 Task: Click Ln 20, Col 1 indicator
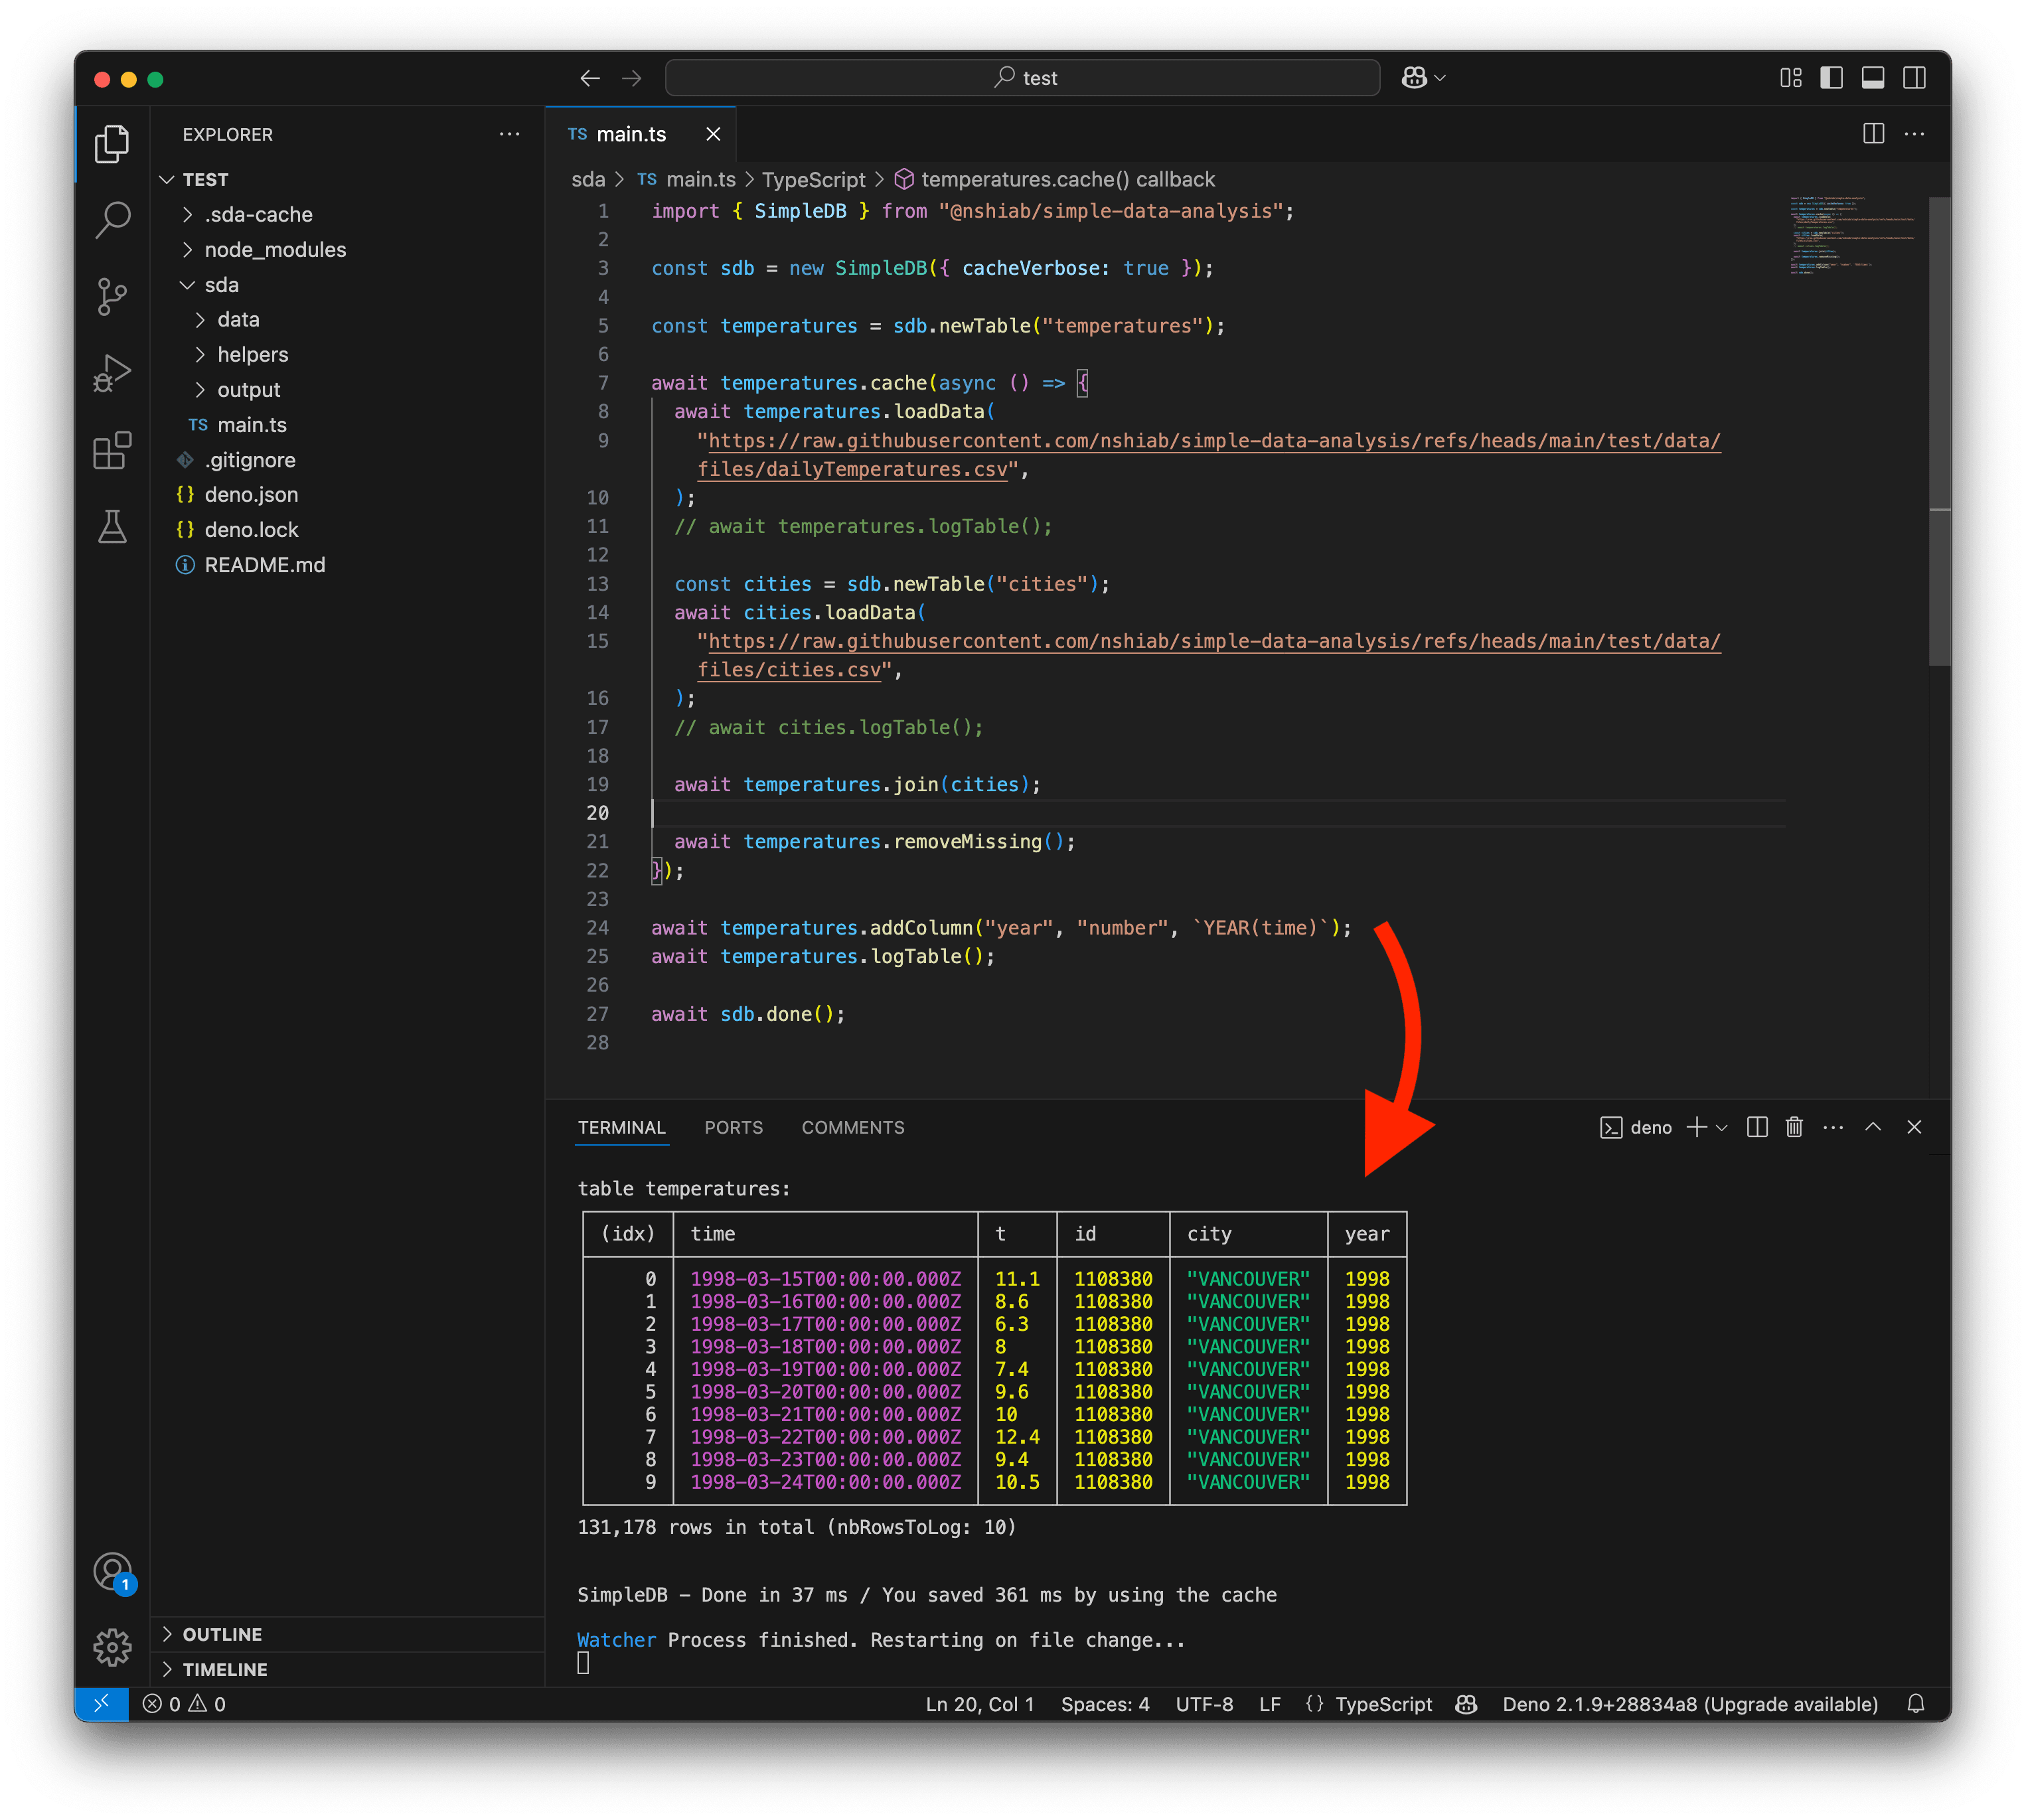pyautogui.click(x=979, y=1704)
